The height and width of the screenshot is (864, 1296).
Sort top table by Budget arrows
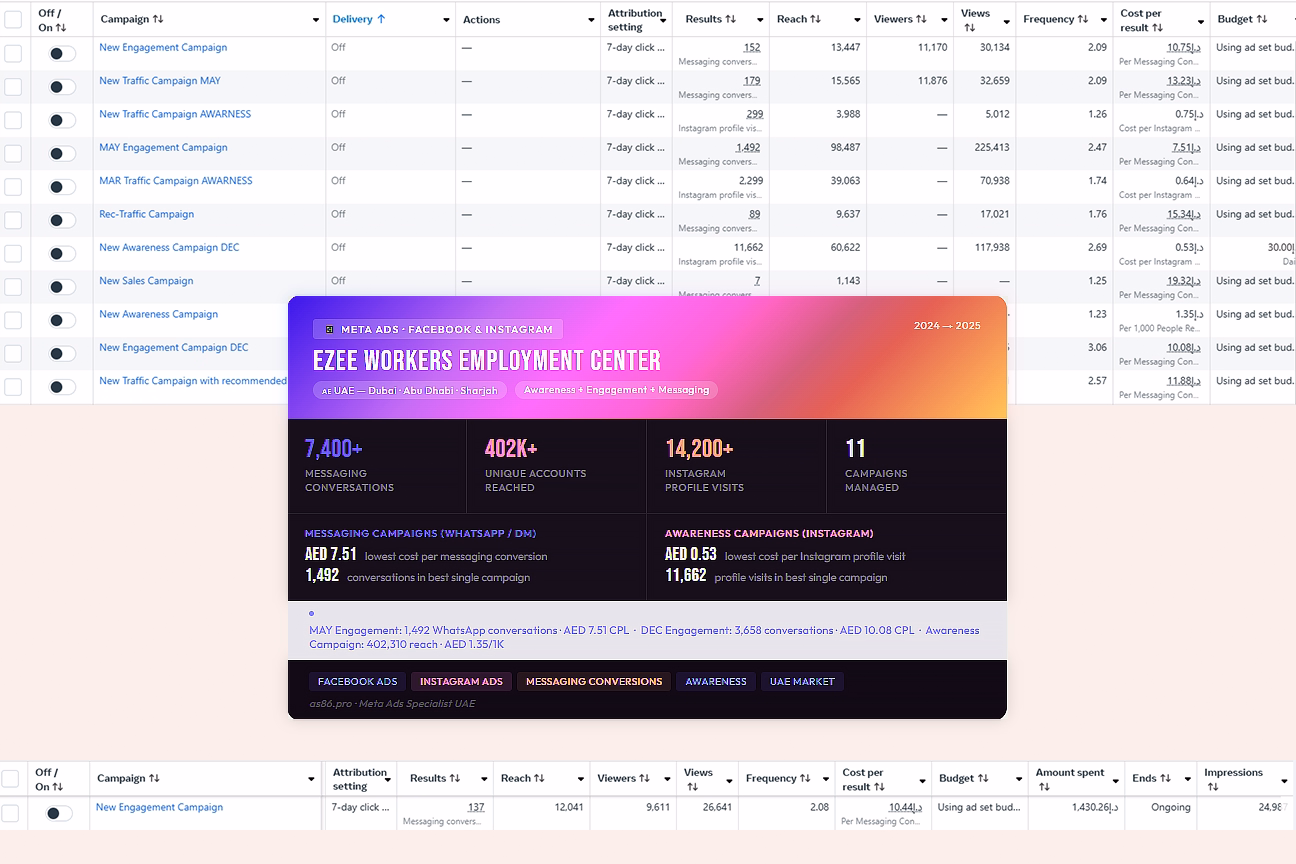point(1261,19)
